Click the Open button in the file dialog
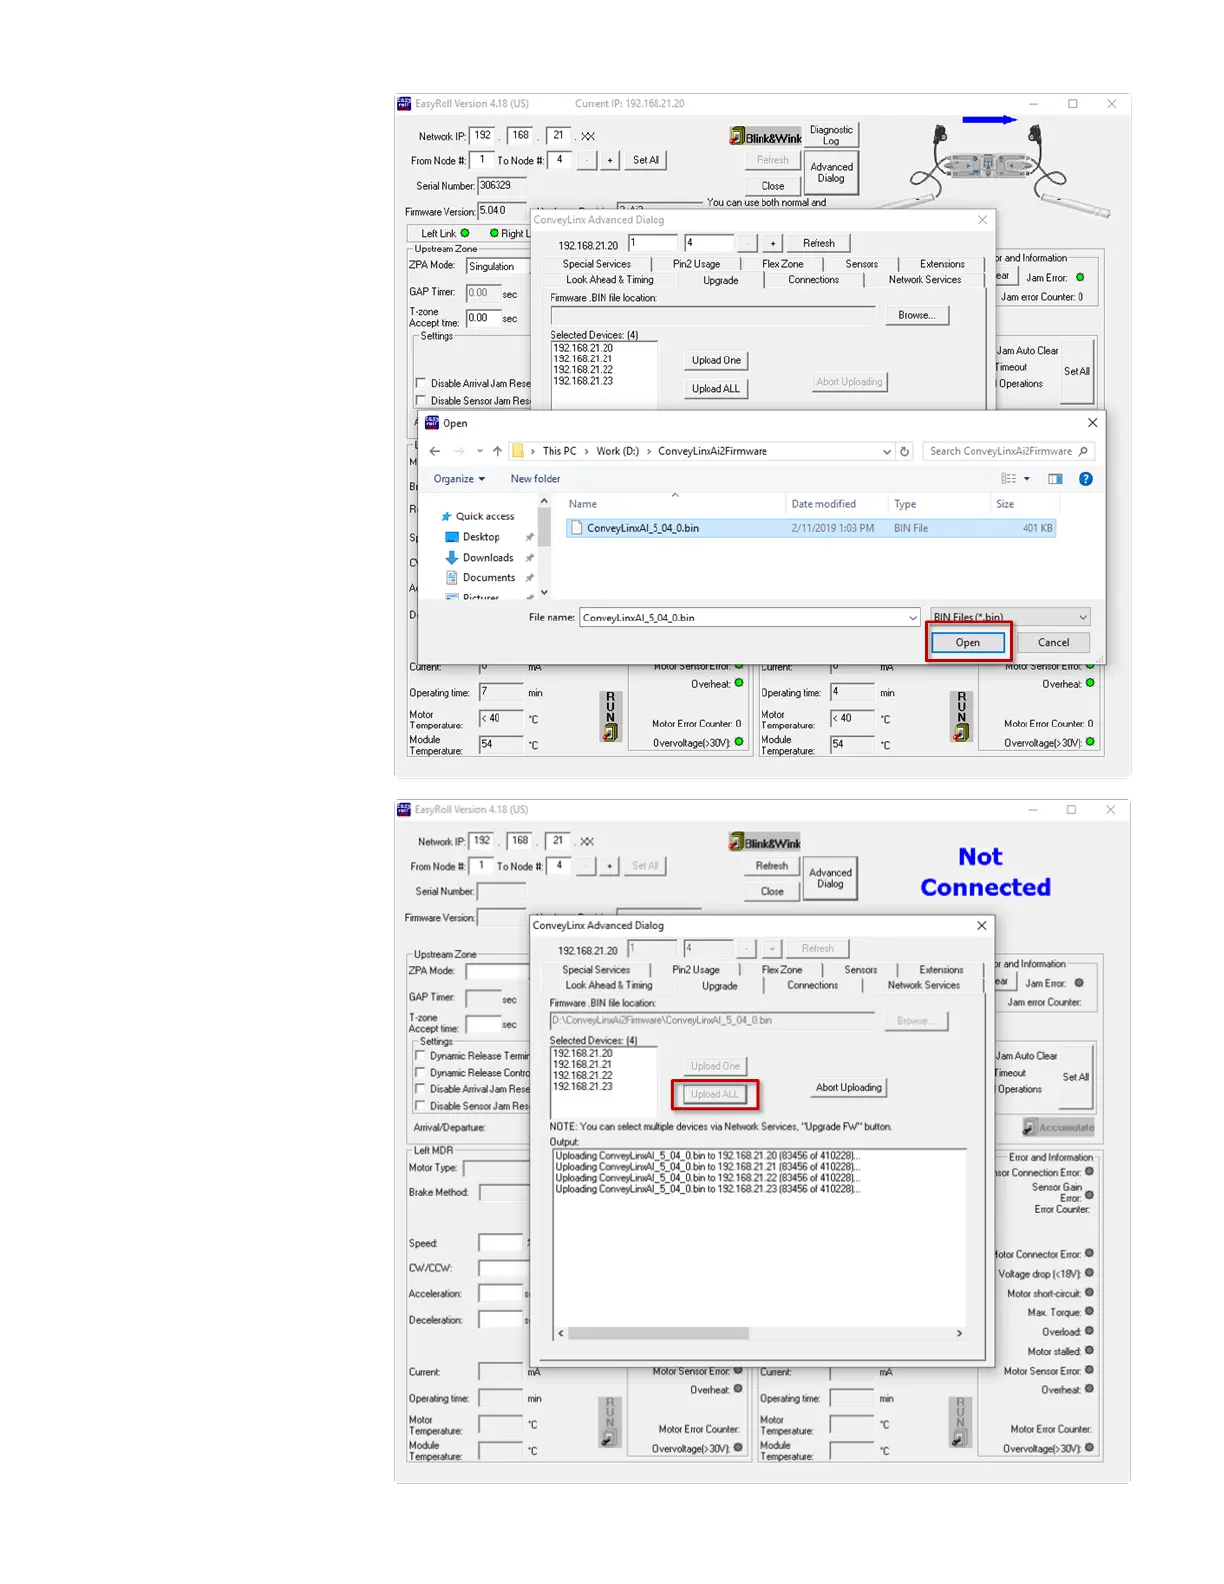This screenshot has height=1584, width=1224. click(x=968, y=643)
